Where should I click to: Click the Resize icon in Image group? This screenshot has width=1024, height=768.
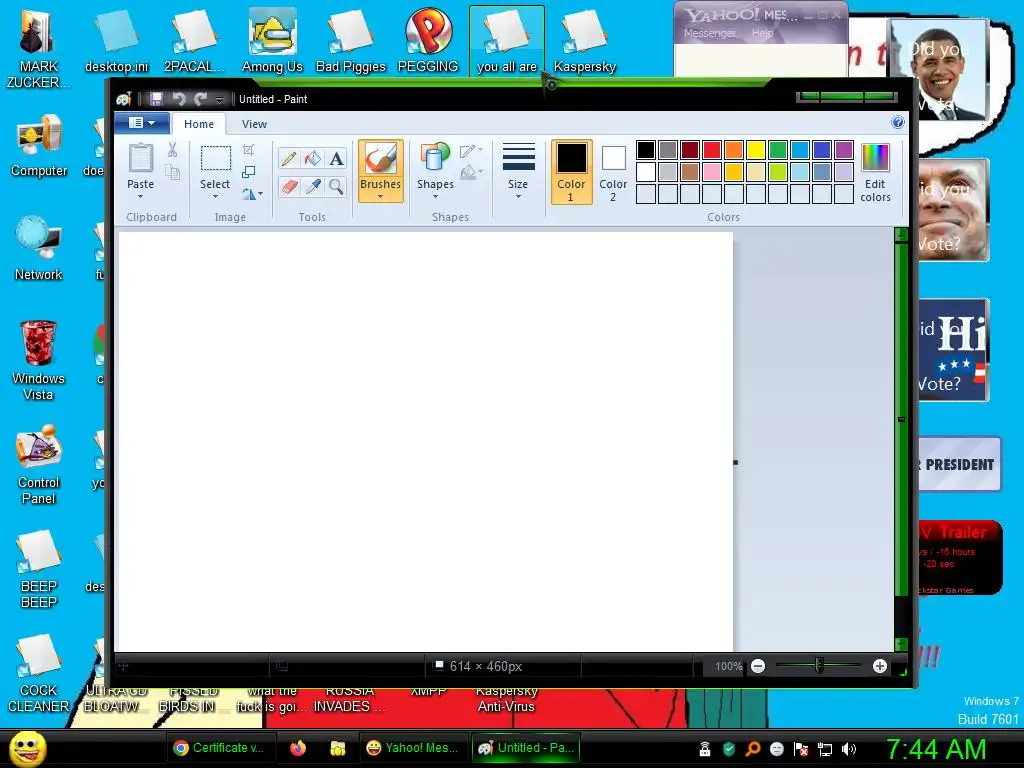click(249, 172)
